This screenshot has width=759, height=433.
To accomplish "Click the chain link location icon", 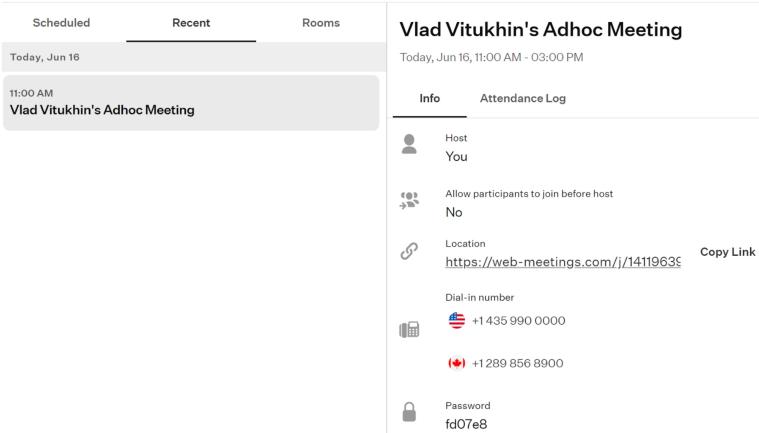I will click(409, 251).
